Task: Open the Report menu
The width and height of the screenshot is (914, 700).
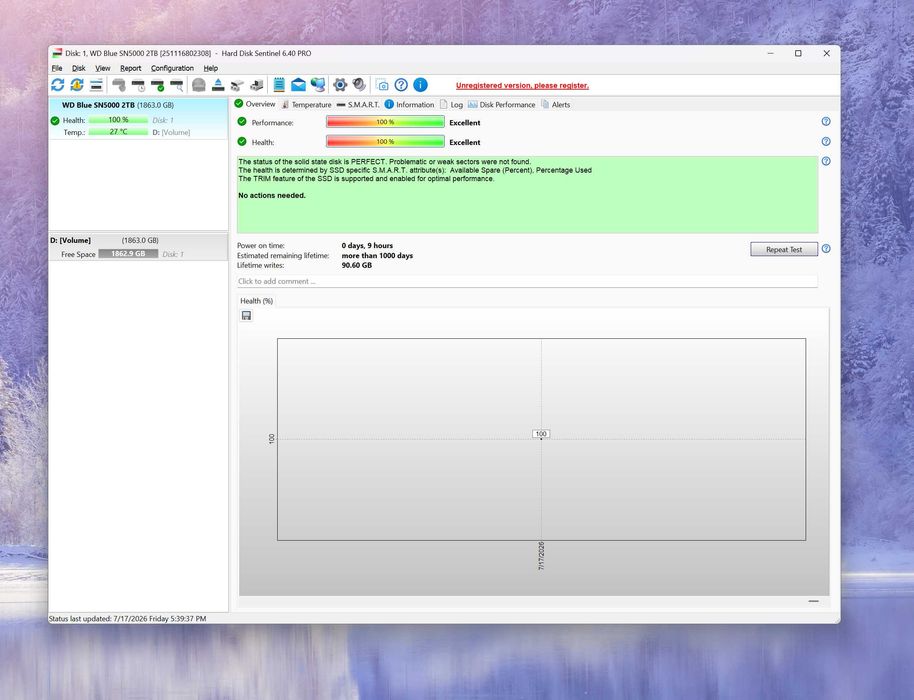Action: coord(131,68)
